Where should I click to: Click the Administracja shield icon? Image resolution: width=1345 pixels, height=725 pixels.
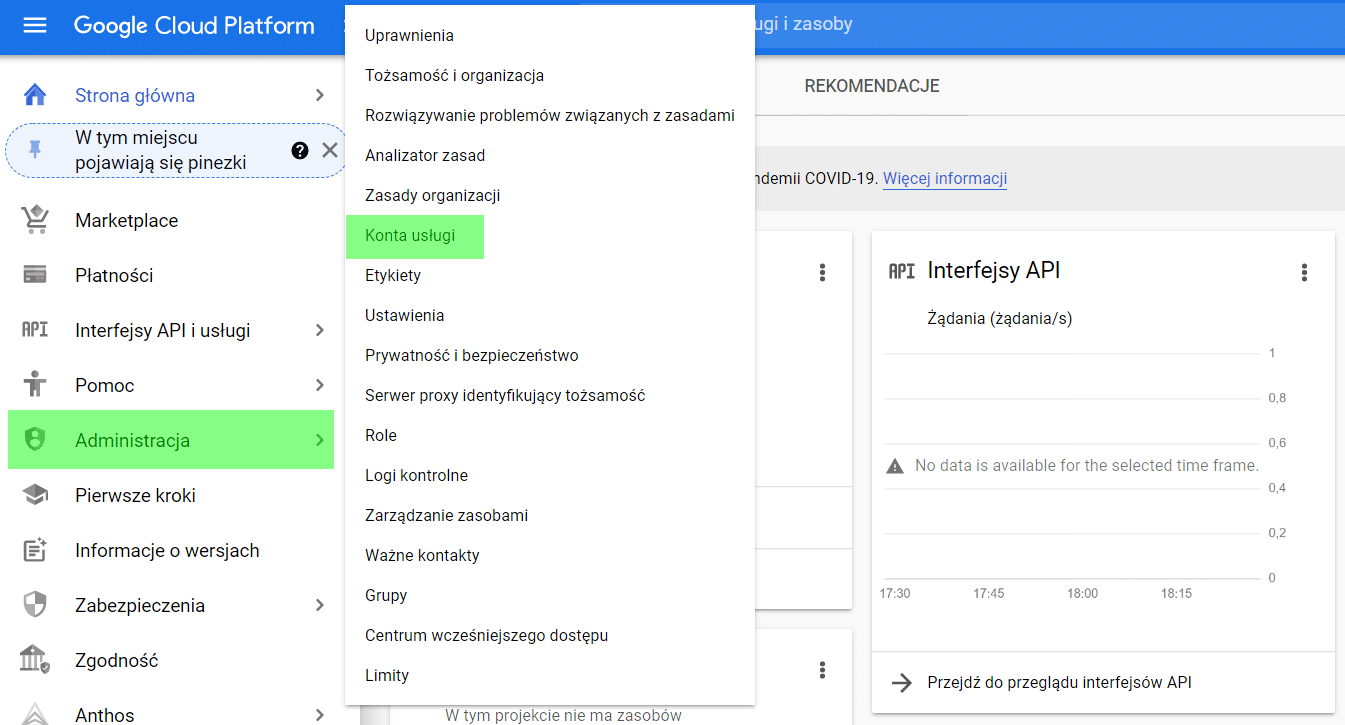point(35,440)
